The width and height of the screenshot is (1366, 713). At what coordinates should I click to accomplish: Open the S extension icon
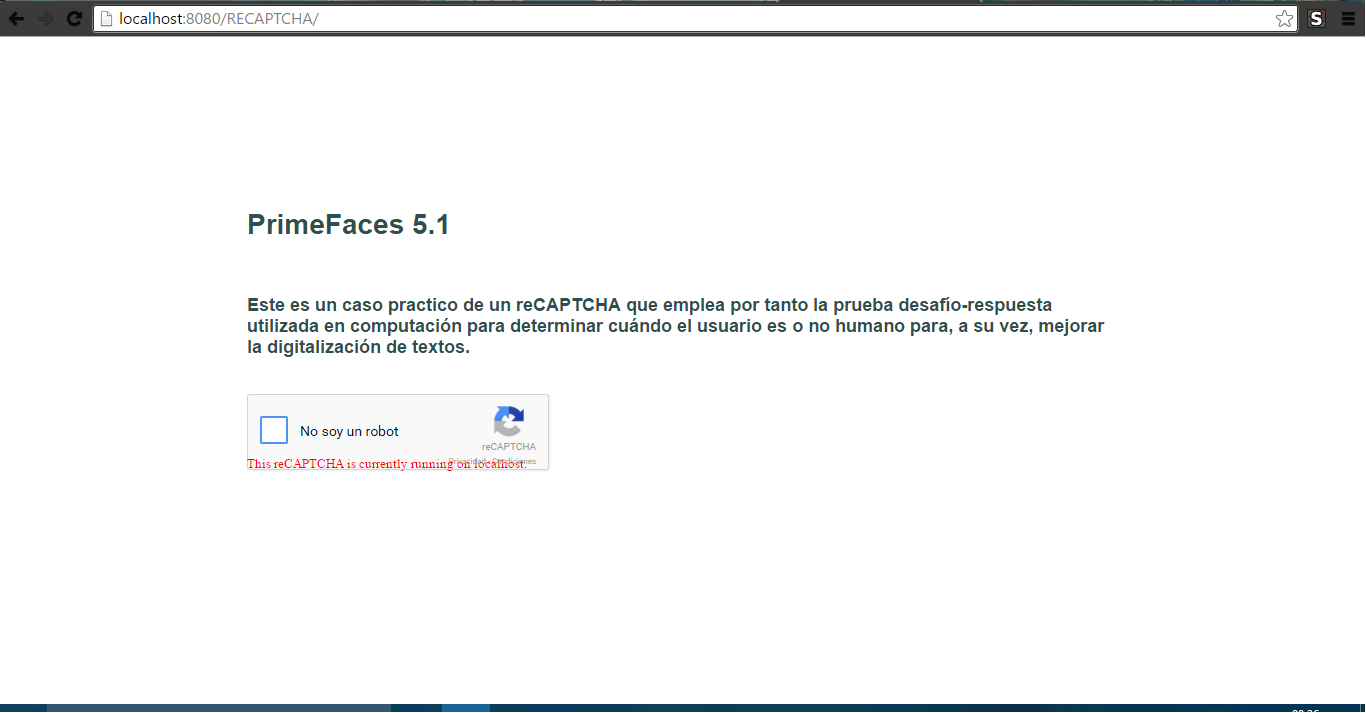1317,18
